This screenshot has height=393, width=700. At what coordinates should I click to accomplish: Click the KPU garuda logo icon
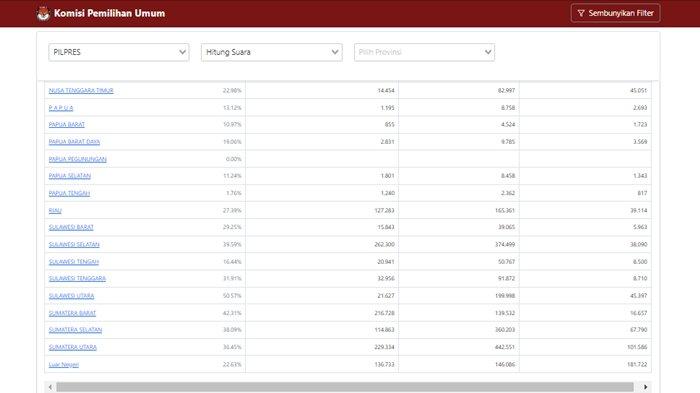(43, 13)
